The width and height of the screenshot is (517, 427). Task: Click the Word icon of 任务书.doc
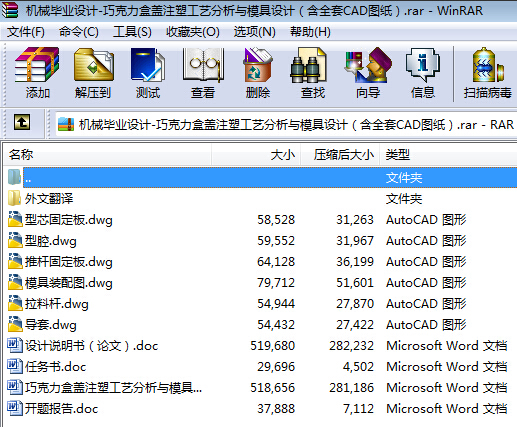[15, 366]
